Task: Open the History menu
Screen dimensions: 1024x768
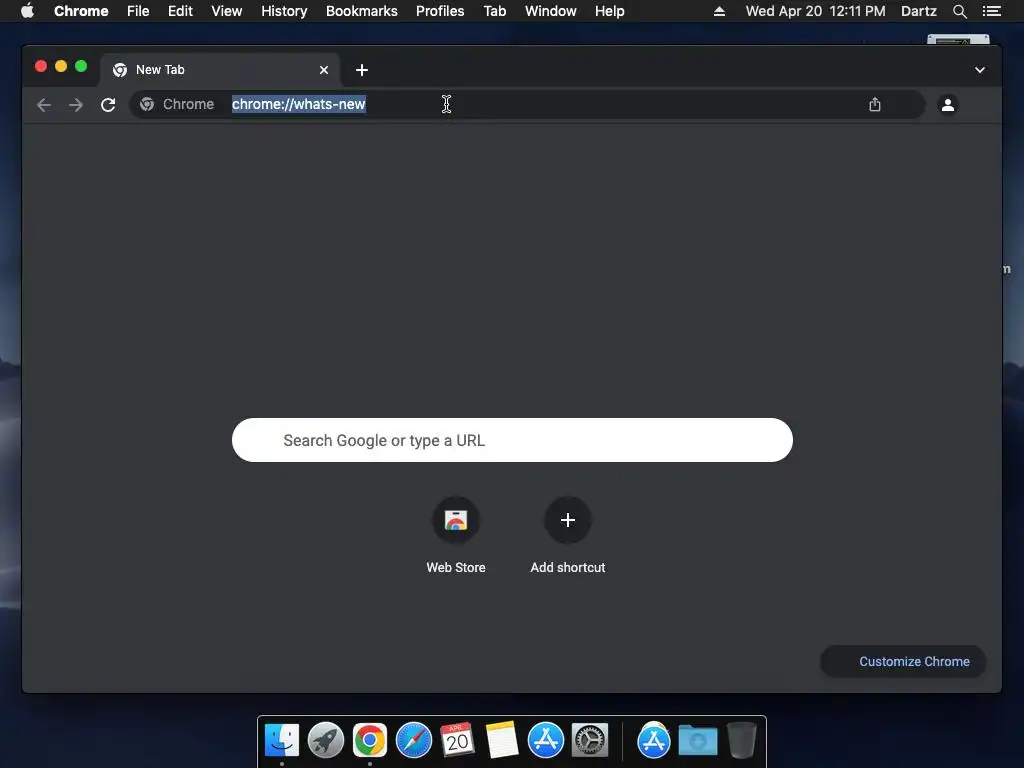Action: [284, 11]
